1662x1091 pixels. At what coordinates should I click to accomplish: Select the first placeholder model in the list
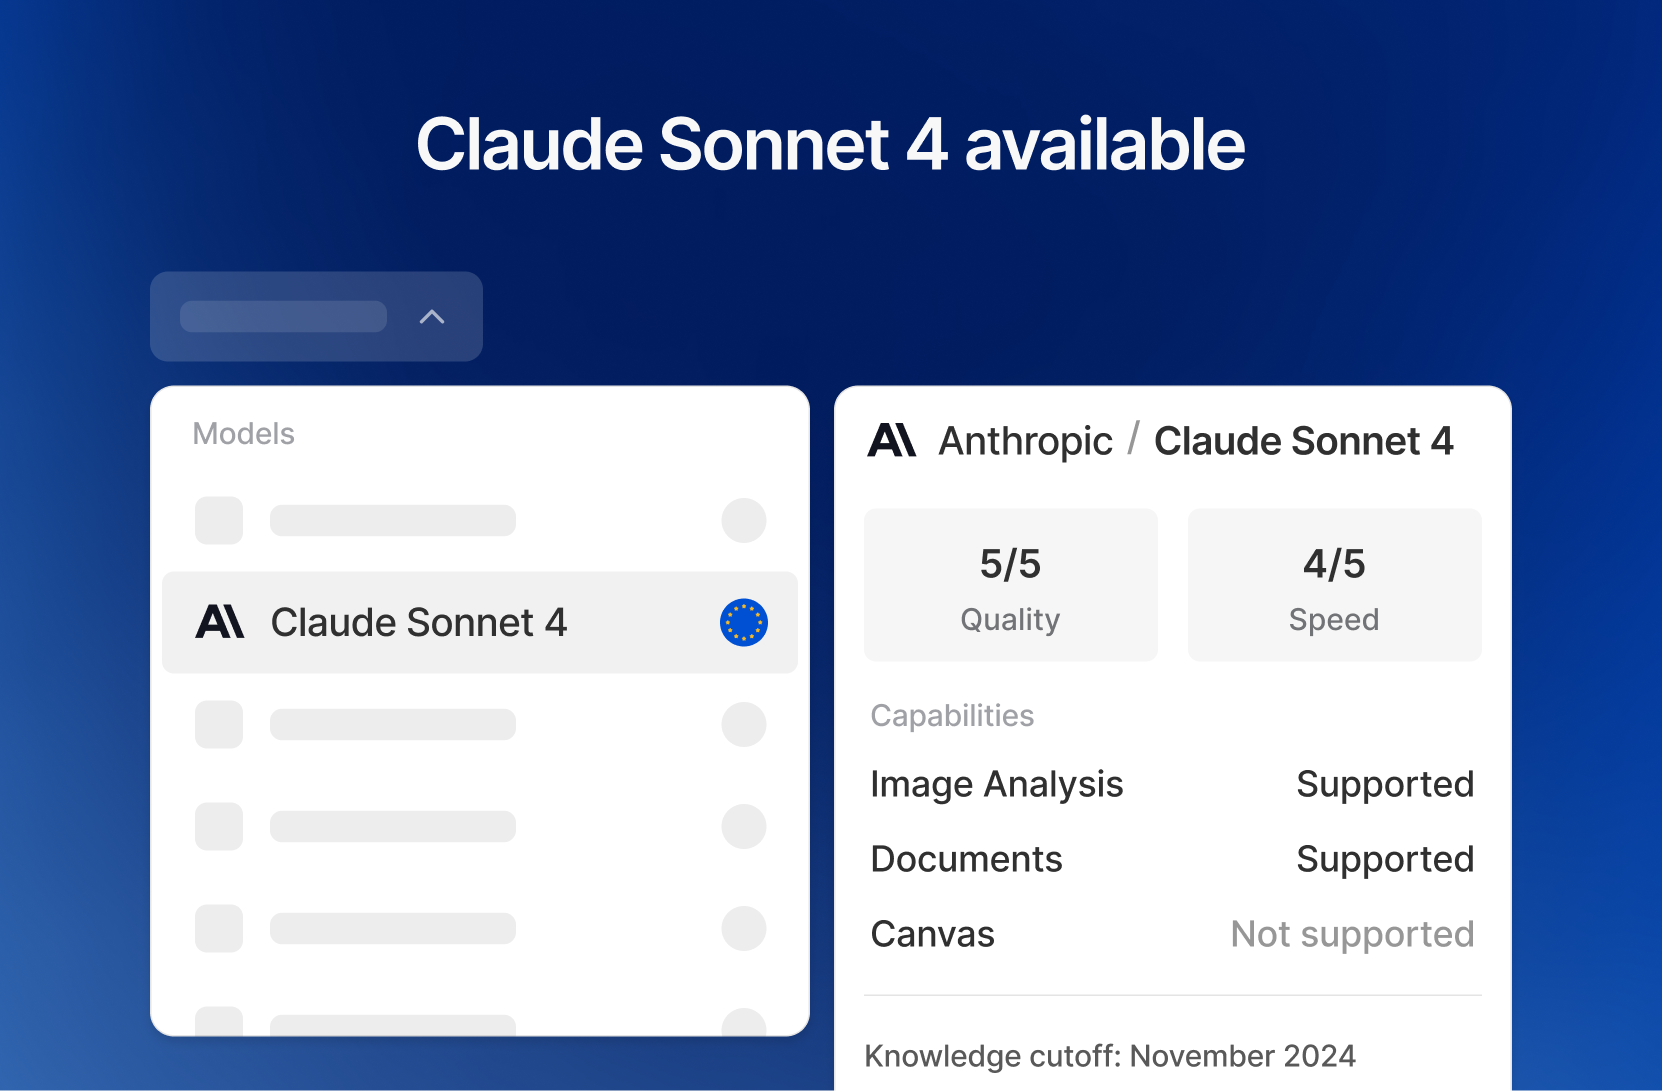click(480, 520)
